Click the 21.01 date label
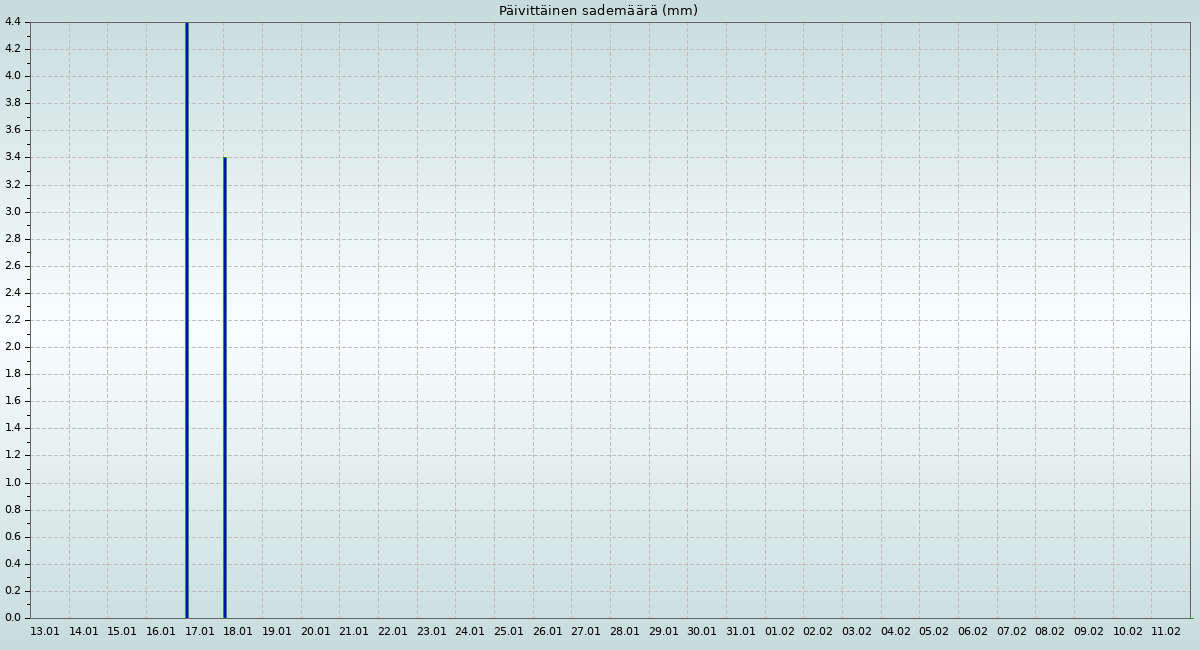Image resolution: width=1200 pixels, height=650 pixels. click(354, 632)
